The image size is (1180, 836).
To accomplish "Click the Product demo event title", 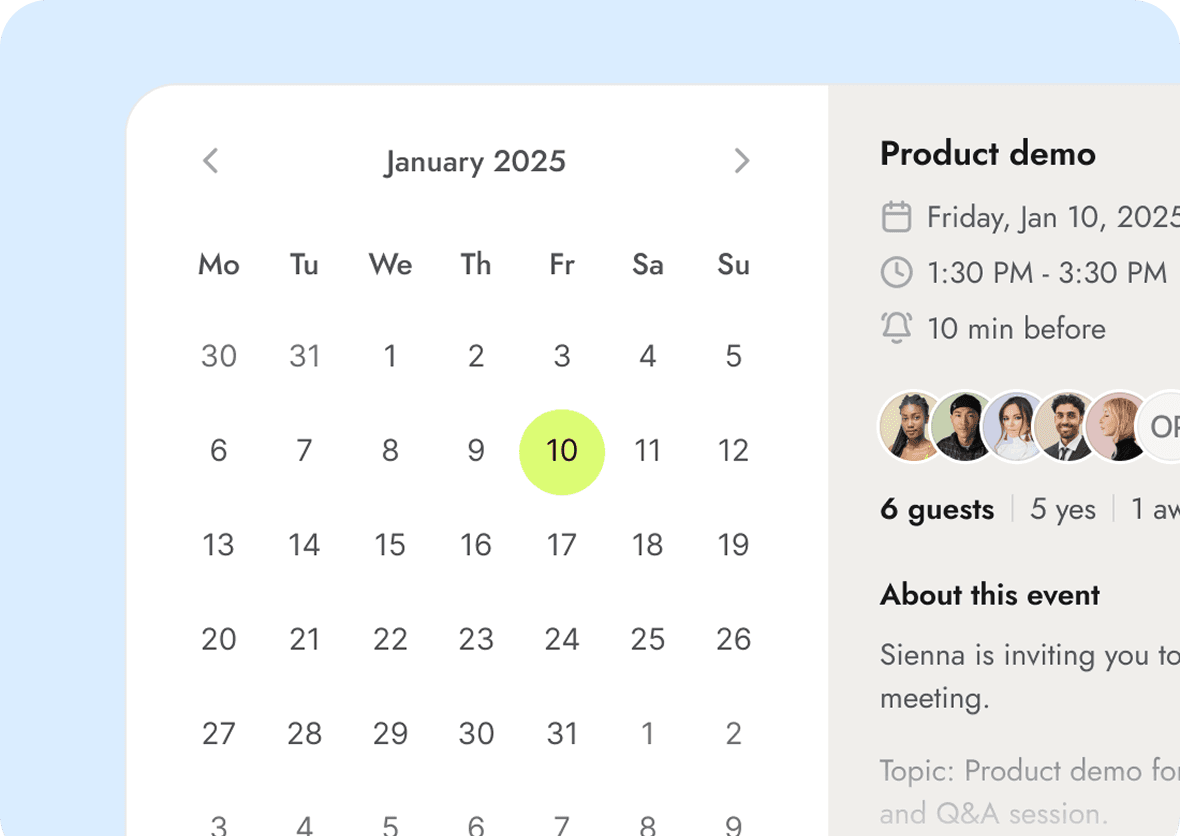I will [987, 154].
